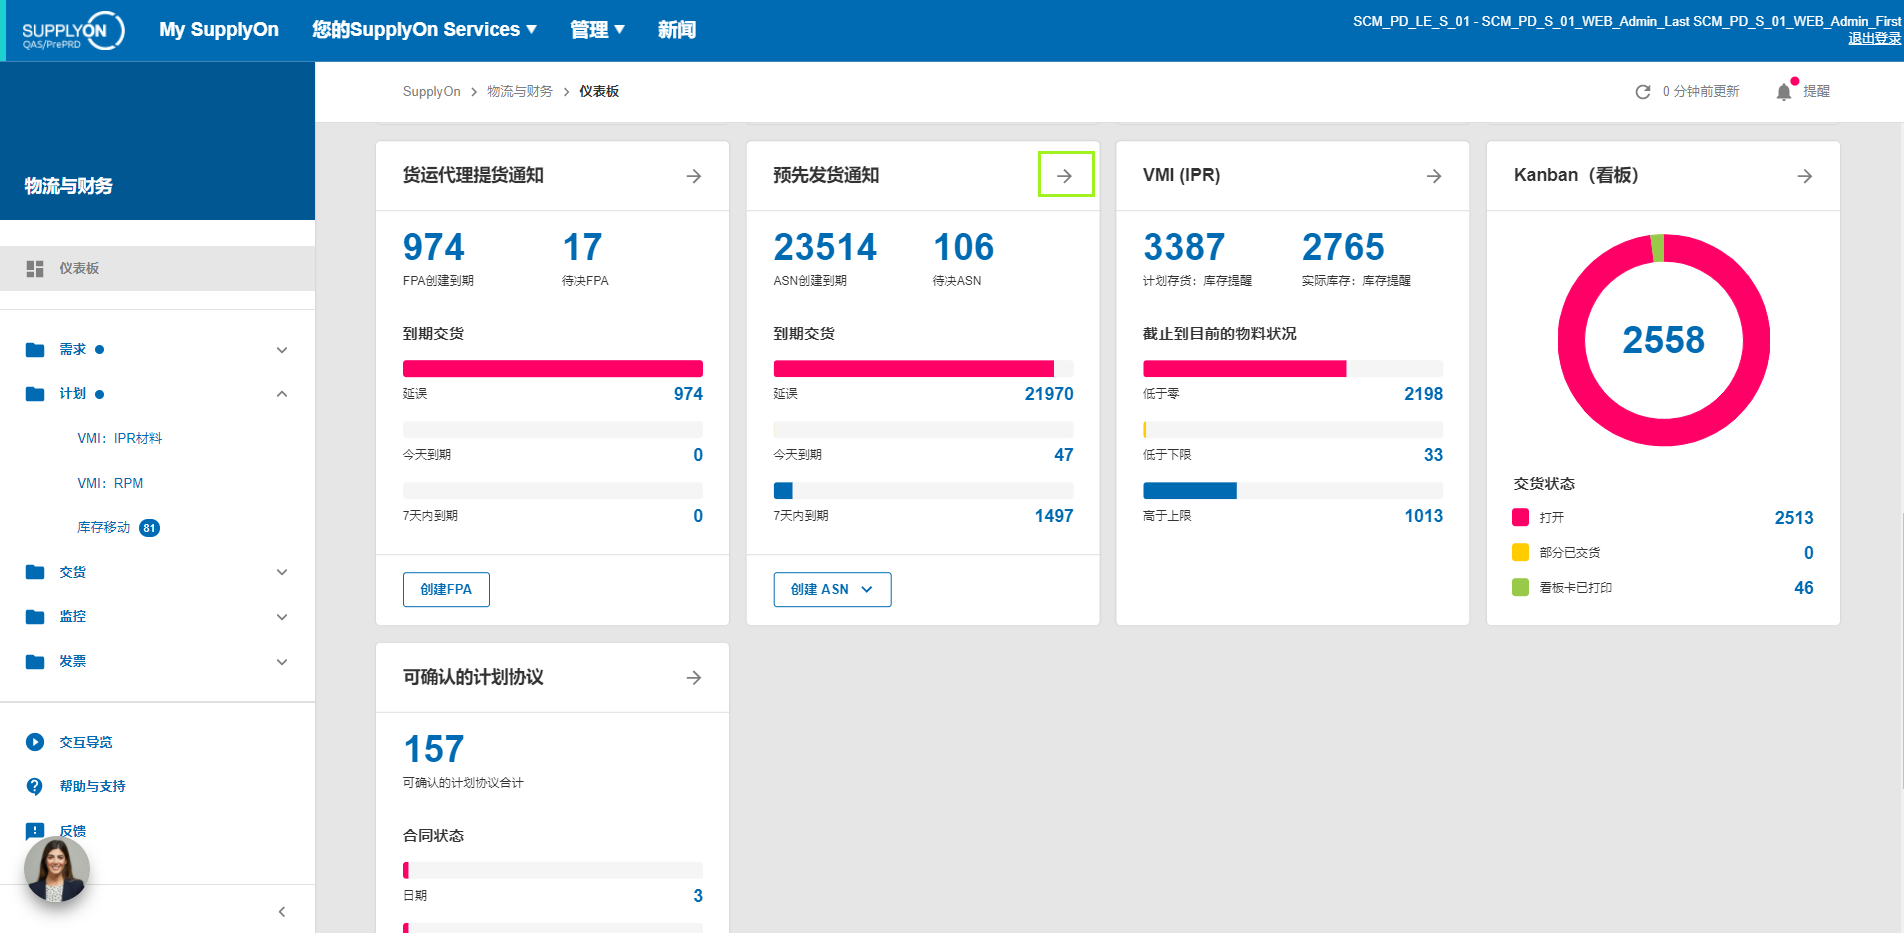The height and width of the screenshot is (933, 1904).
Task: Click the 监控 folder icon
Action: [35, 617]
